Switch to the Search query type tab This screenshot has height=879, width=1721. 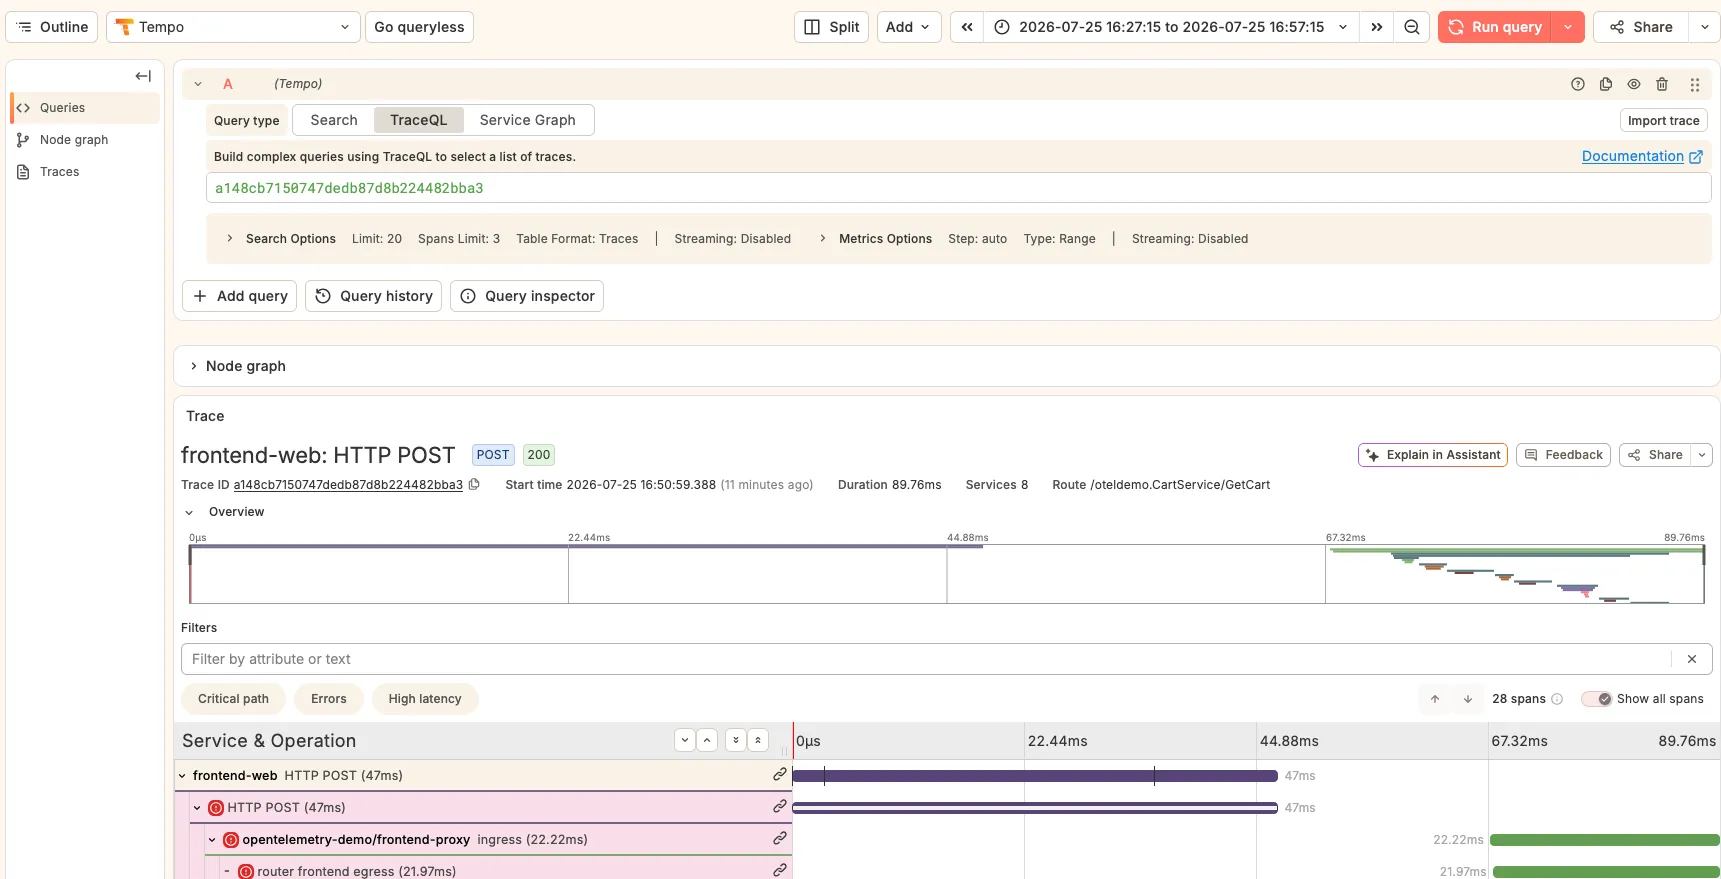[334, 120]
